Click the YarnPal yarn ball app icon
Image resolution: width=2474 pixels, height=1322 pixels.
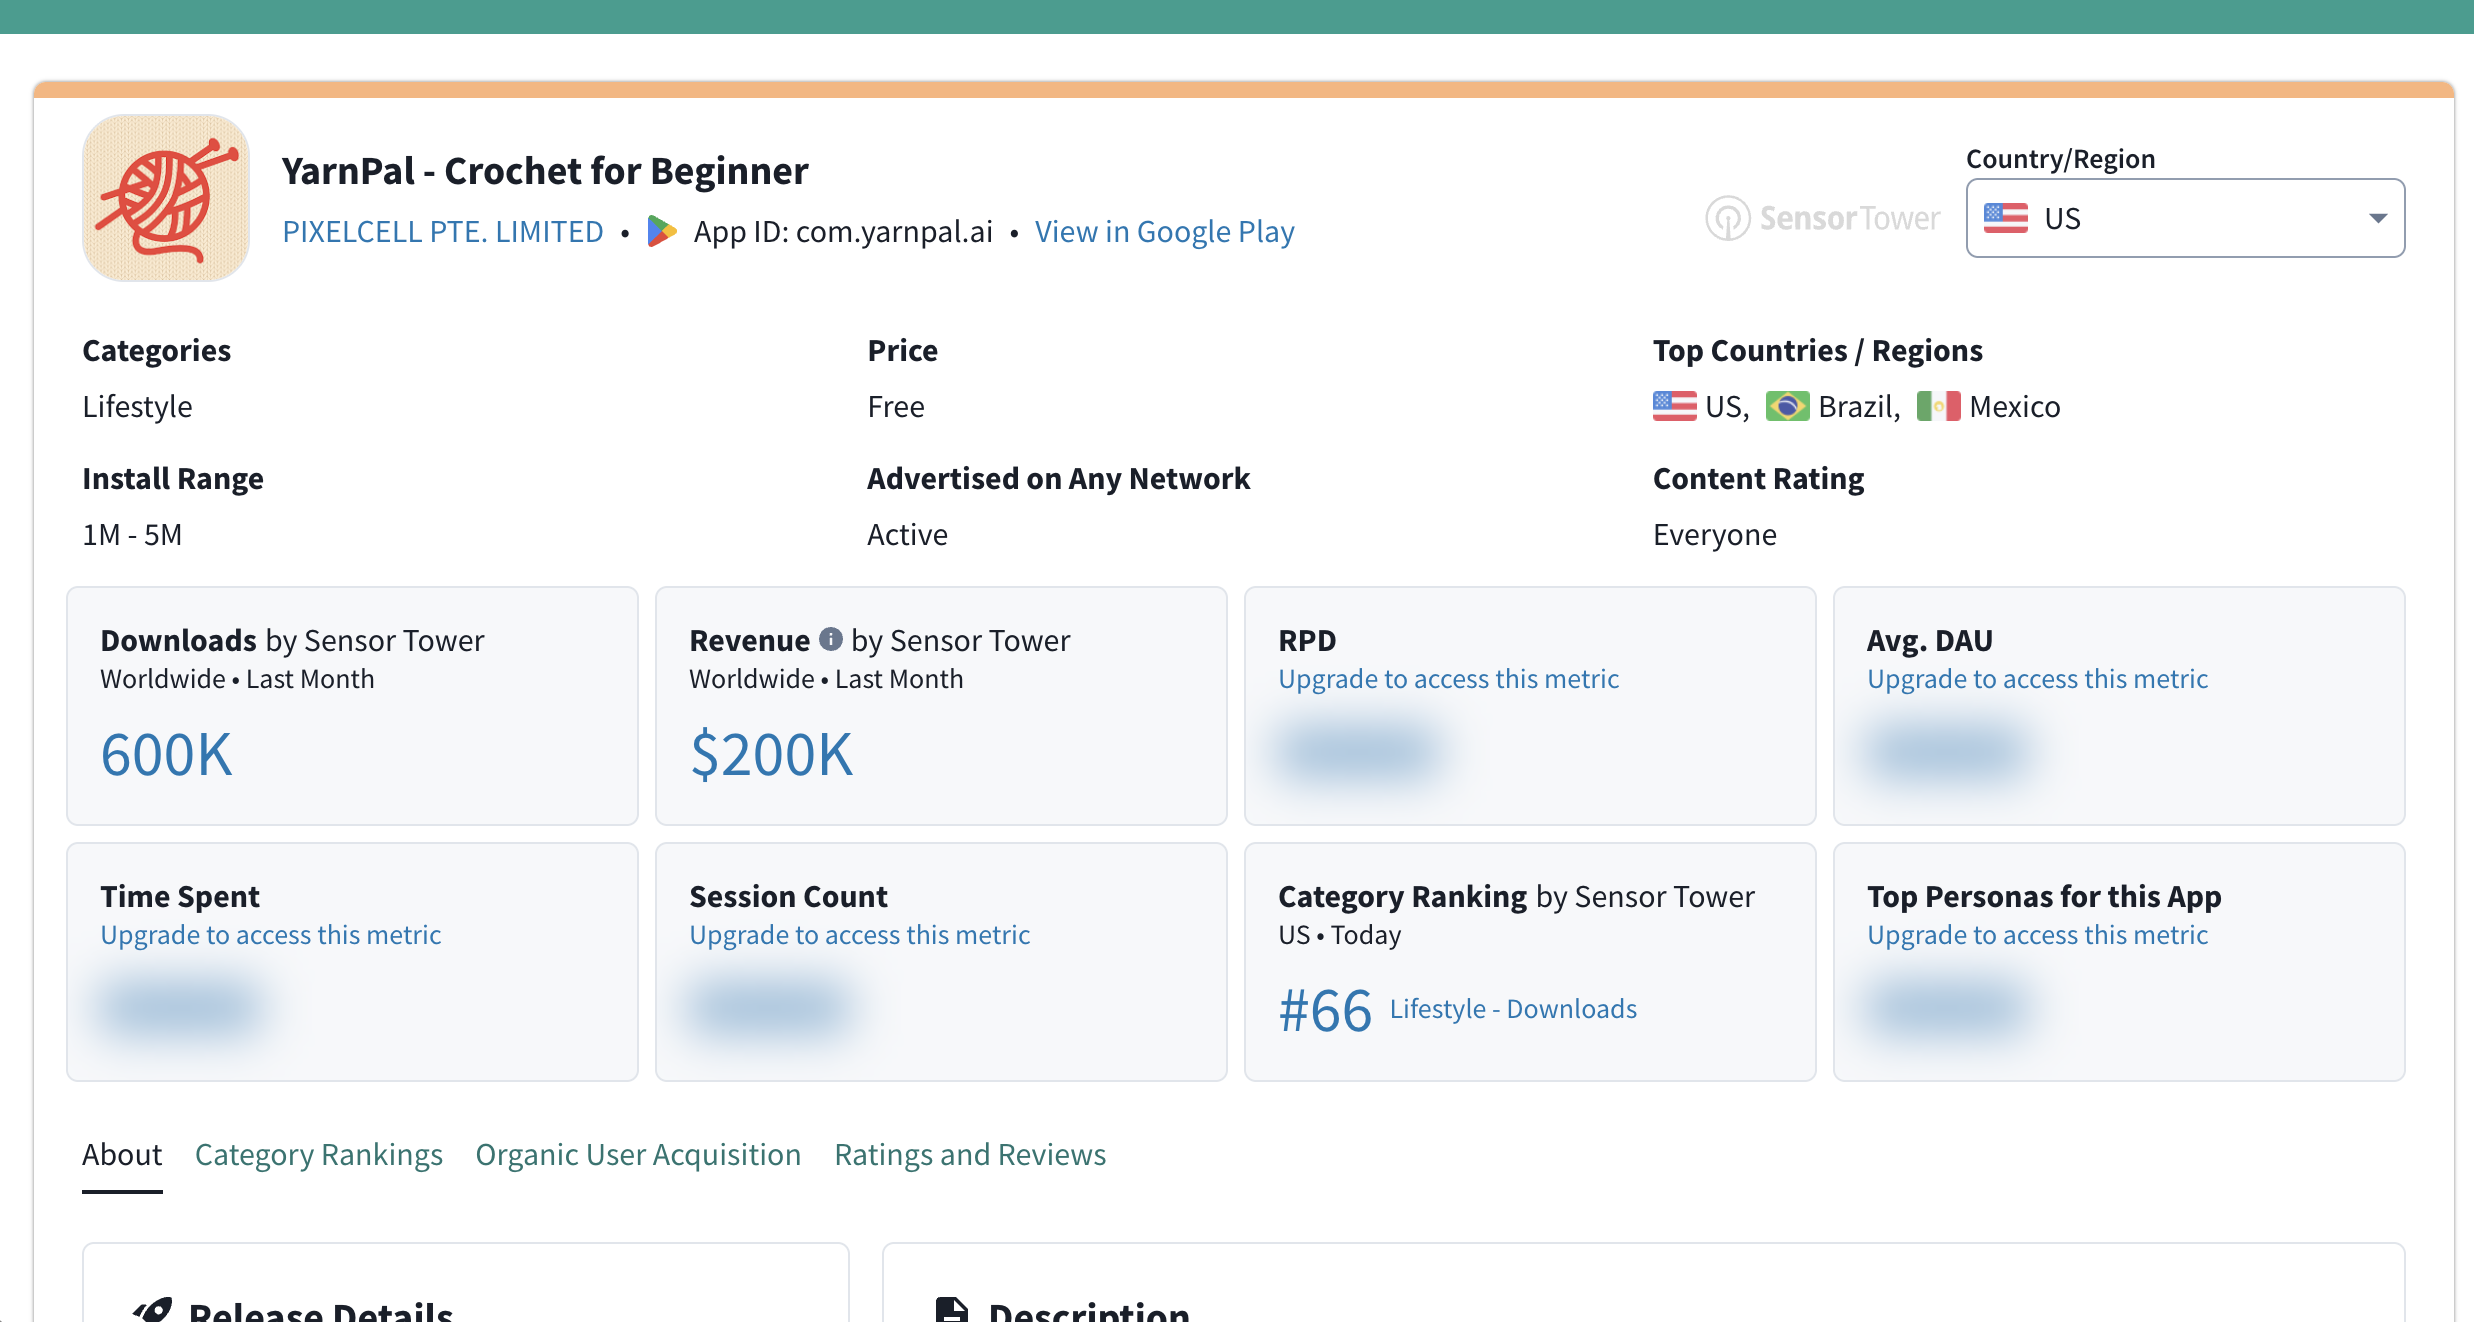(x=166, y=198)
